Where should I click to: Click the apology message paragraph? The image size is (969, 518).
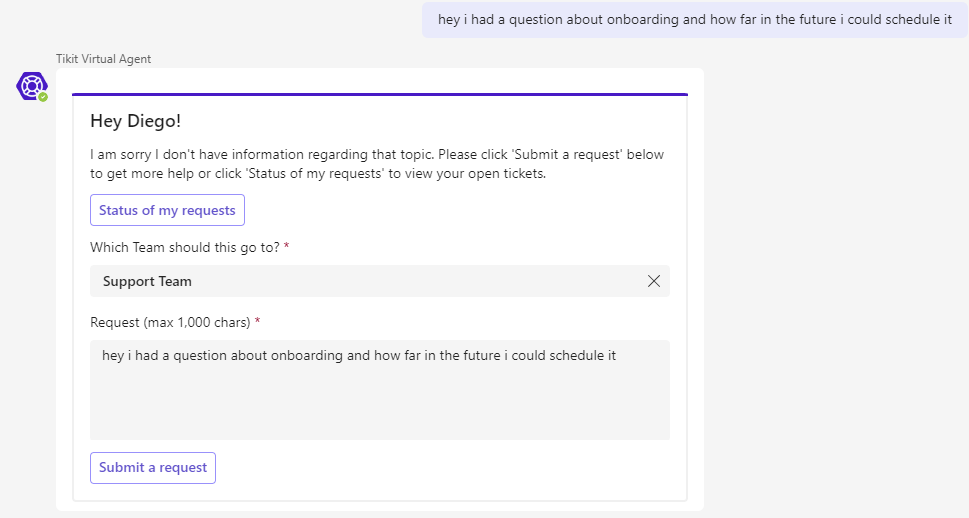[x=377, y=164]
